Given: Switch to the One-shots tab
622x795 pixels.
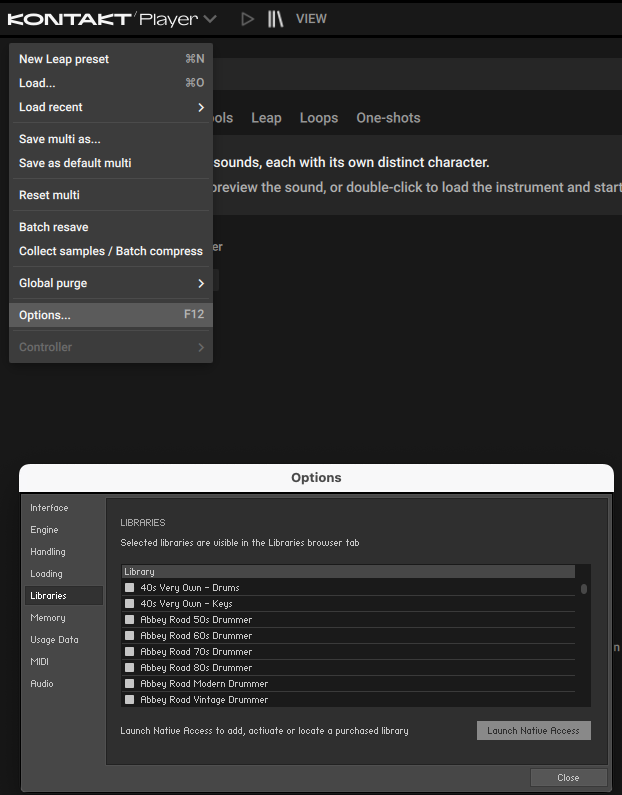Looking at the screenshot, I should point(388,118).
